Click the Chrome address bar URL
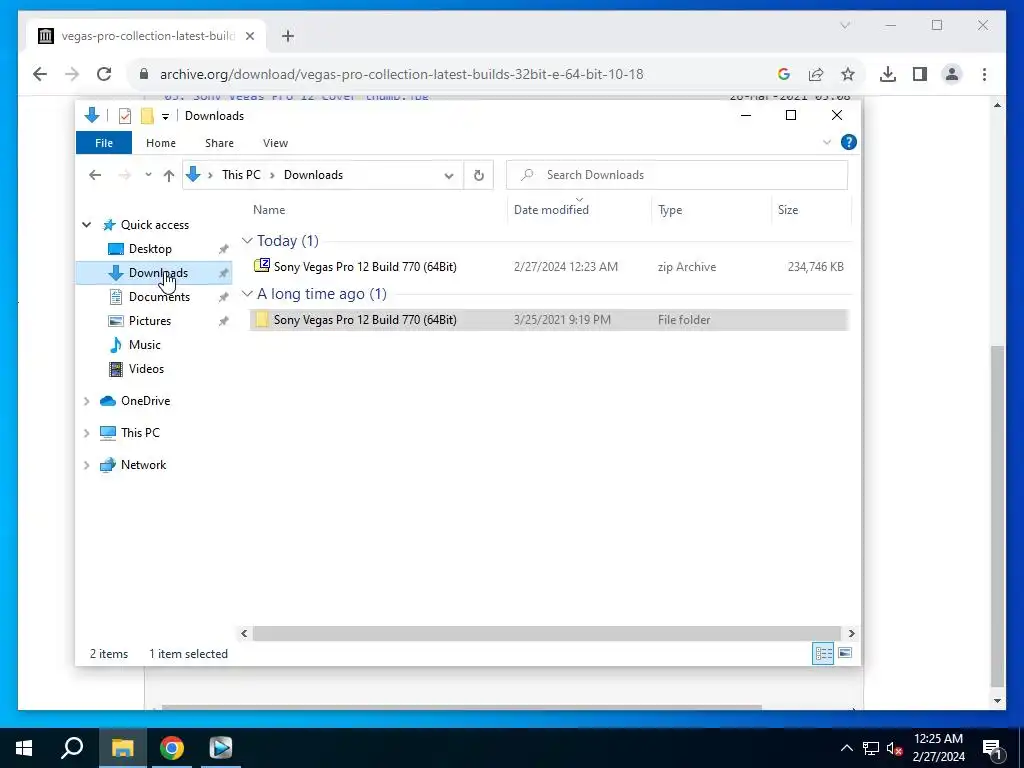The height and width of the screenshot is (768, 1024). pyautogui.click(x=402, y=74)
